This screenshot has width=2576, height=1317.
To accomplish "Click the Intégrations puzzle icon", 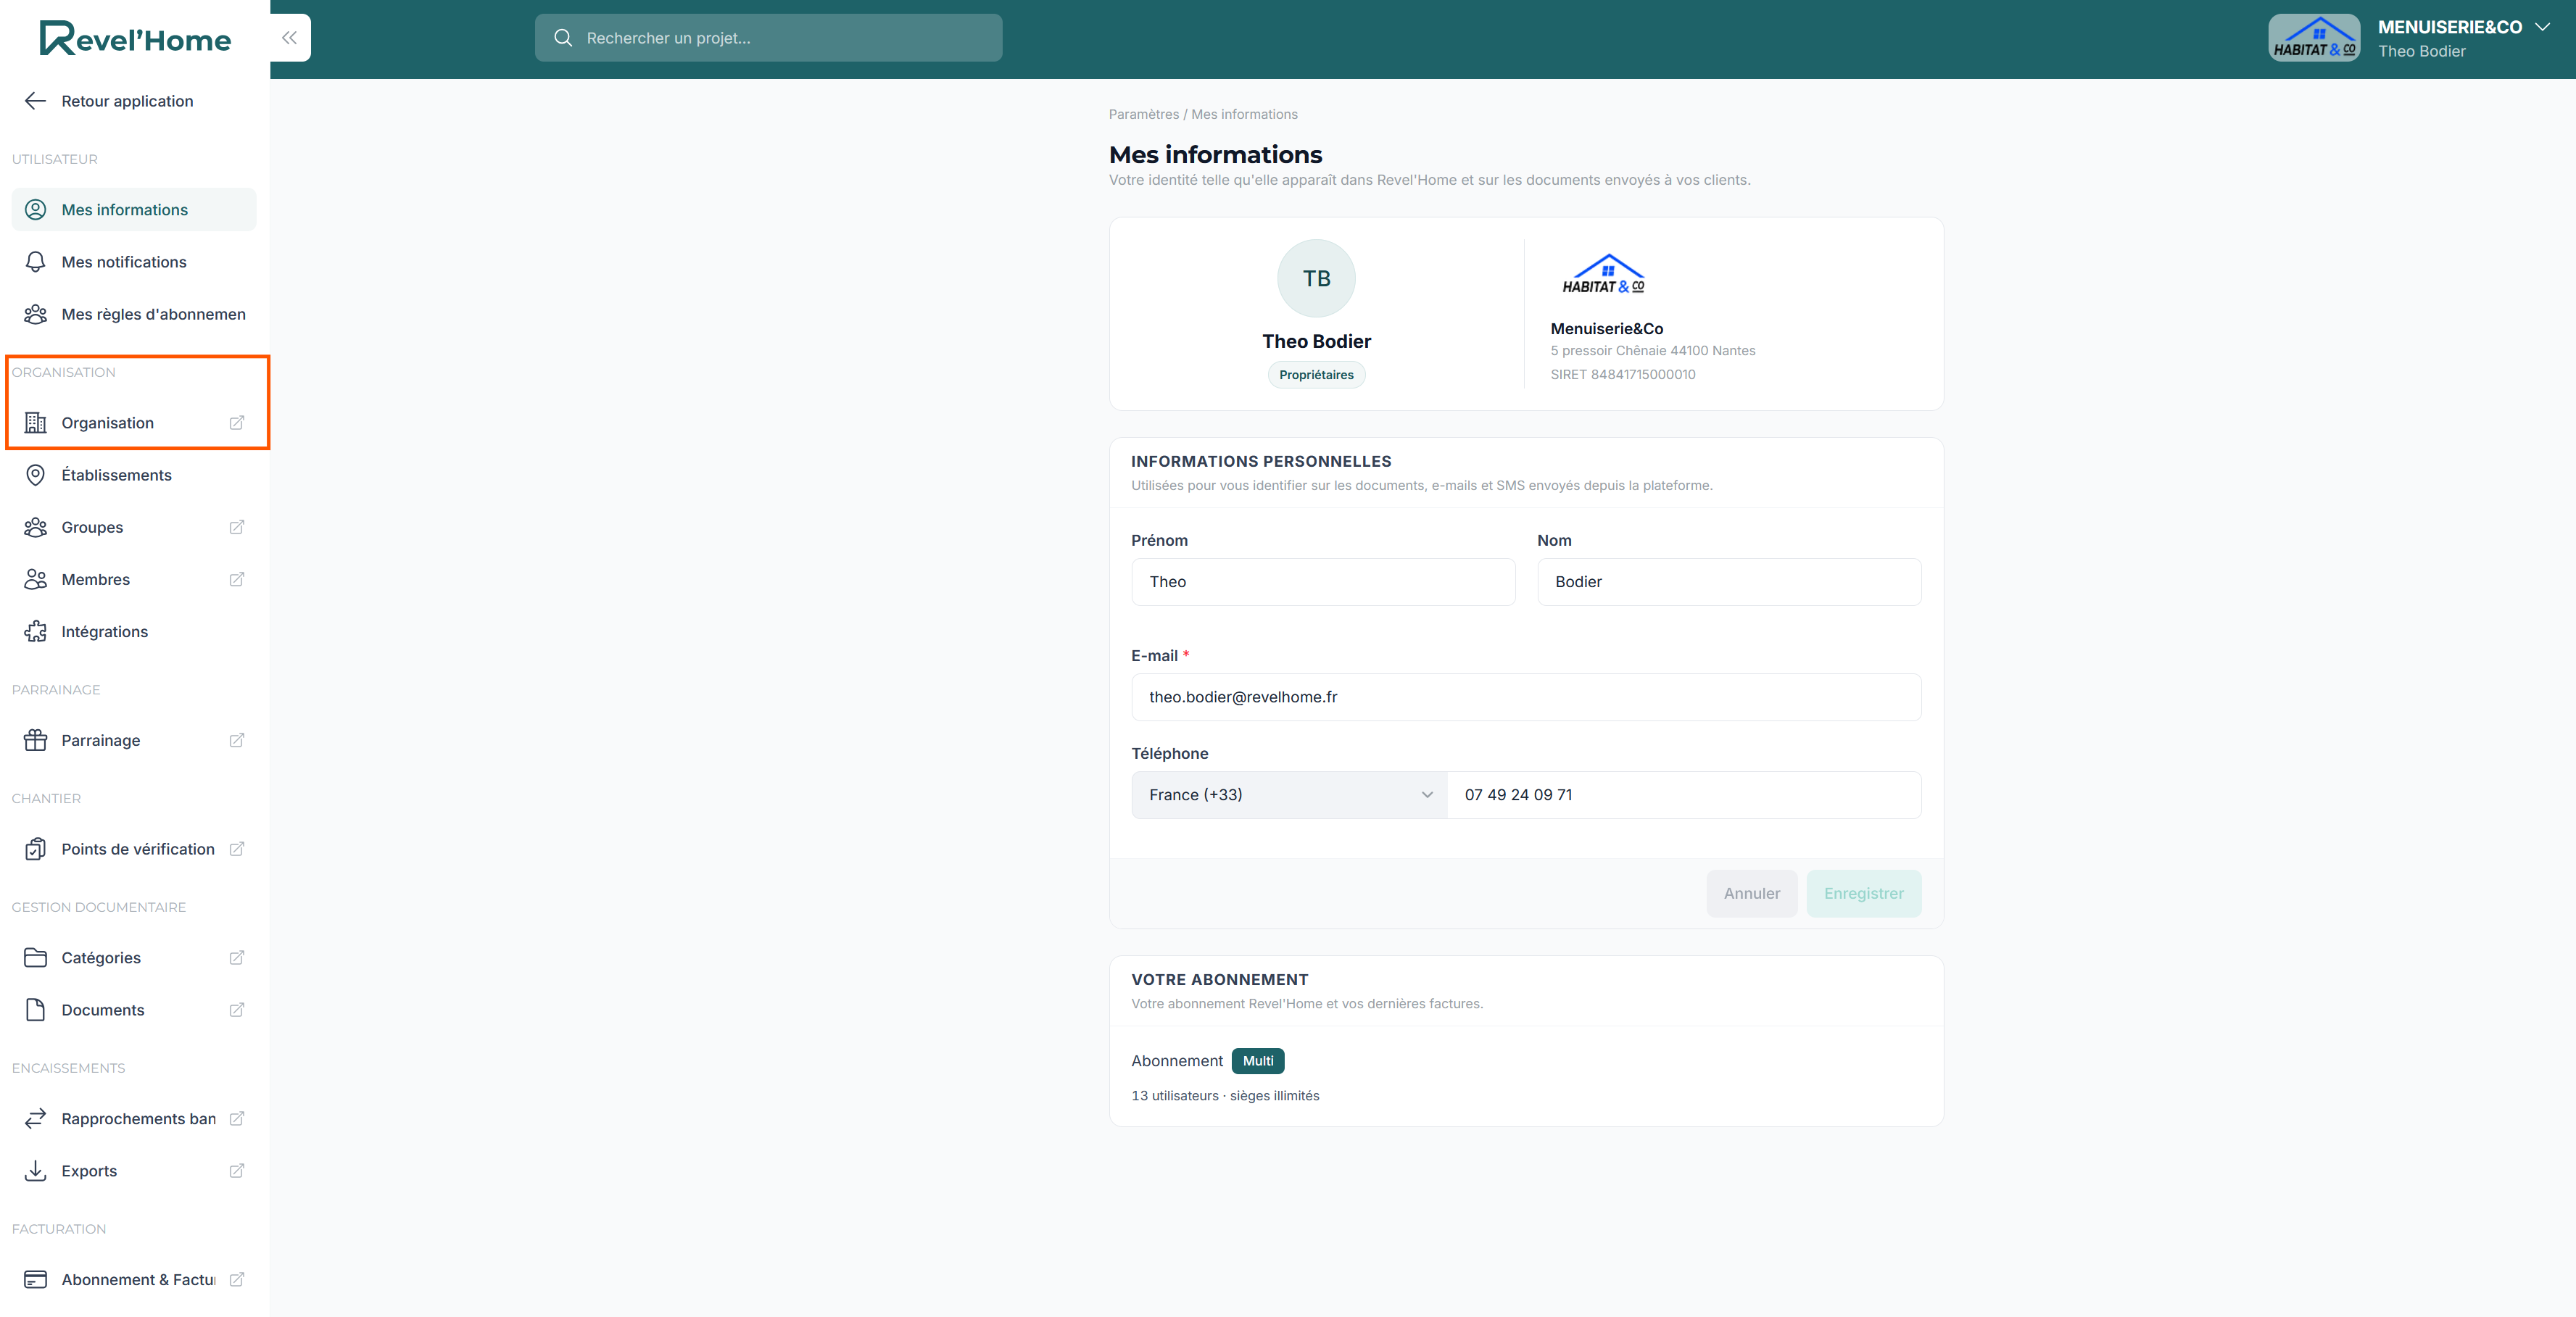I will [x=35, y=632].
